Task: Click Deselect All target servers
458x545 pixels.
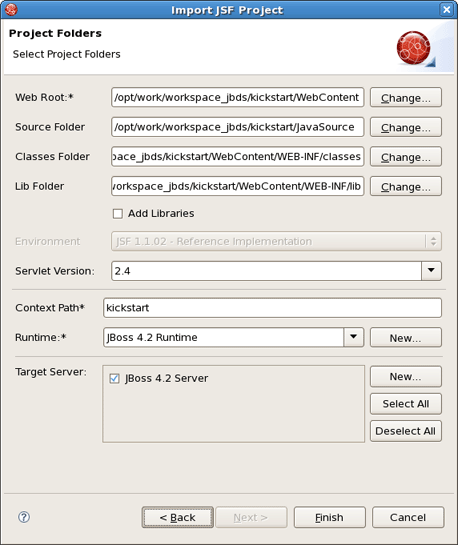Action: [406, 431]
